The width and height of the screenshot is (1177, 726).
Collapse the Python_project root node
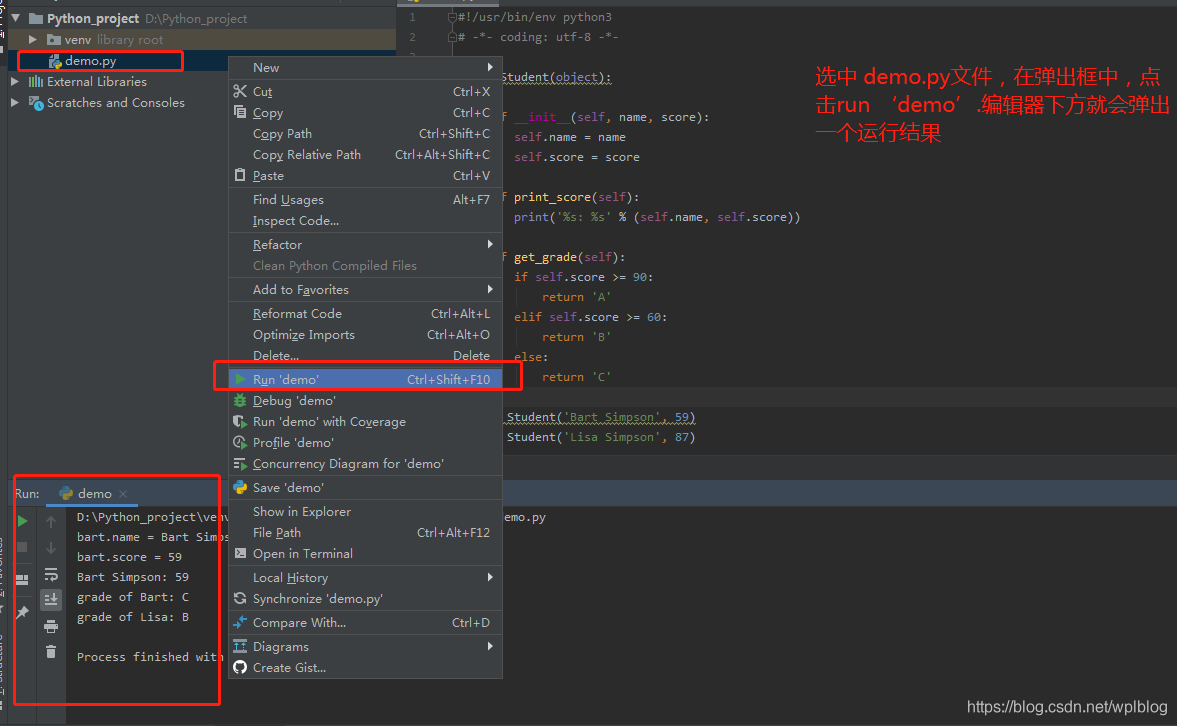pos(15,18)
